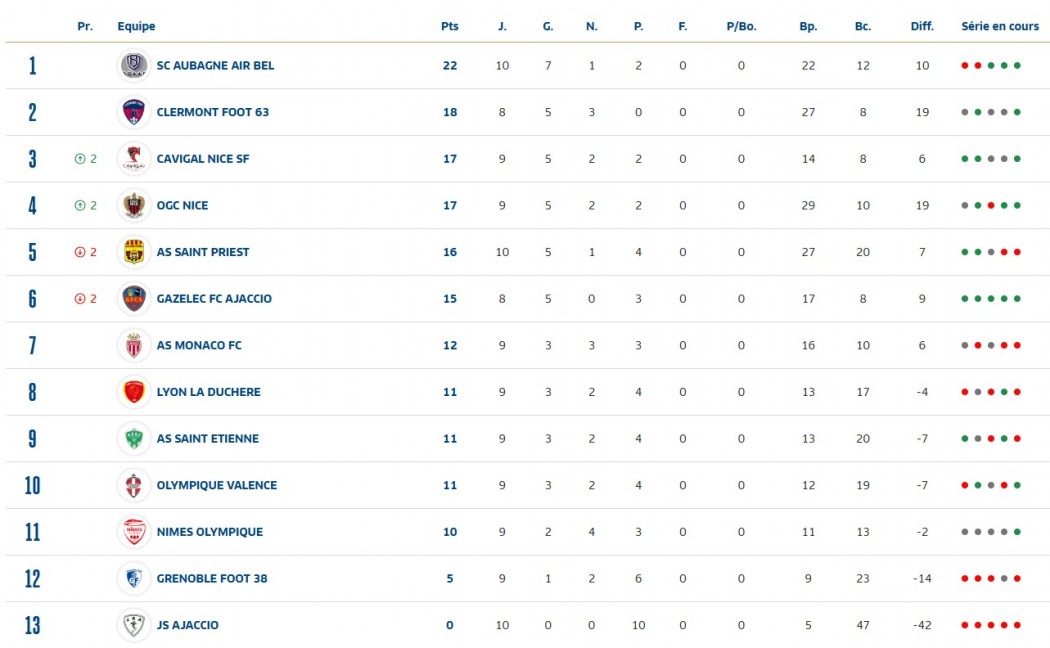Image resolution: width=1050 pixels, height=648 pixels.
Task: Click the SC Aubagne Air Bel club logo
Action: pos(133,66)
